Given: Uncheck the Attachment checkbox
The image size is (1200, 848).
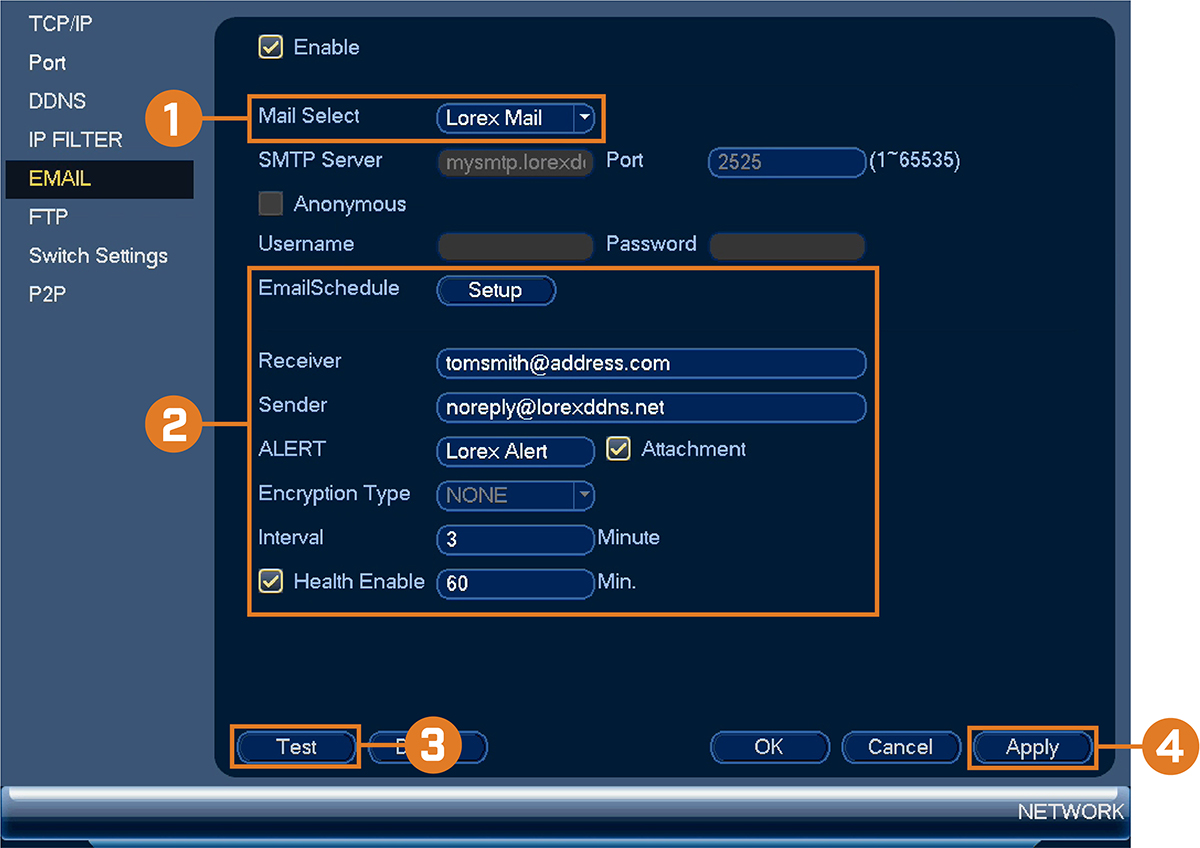Looking at the screenshot, I should [619, 450].
